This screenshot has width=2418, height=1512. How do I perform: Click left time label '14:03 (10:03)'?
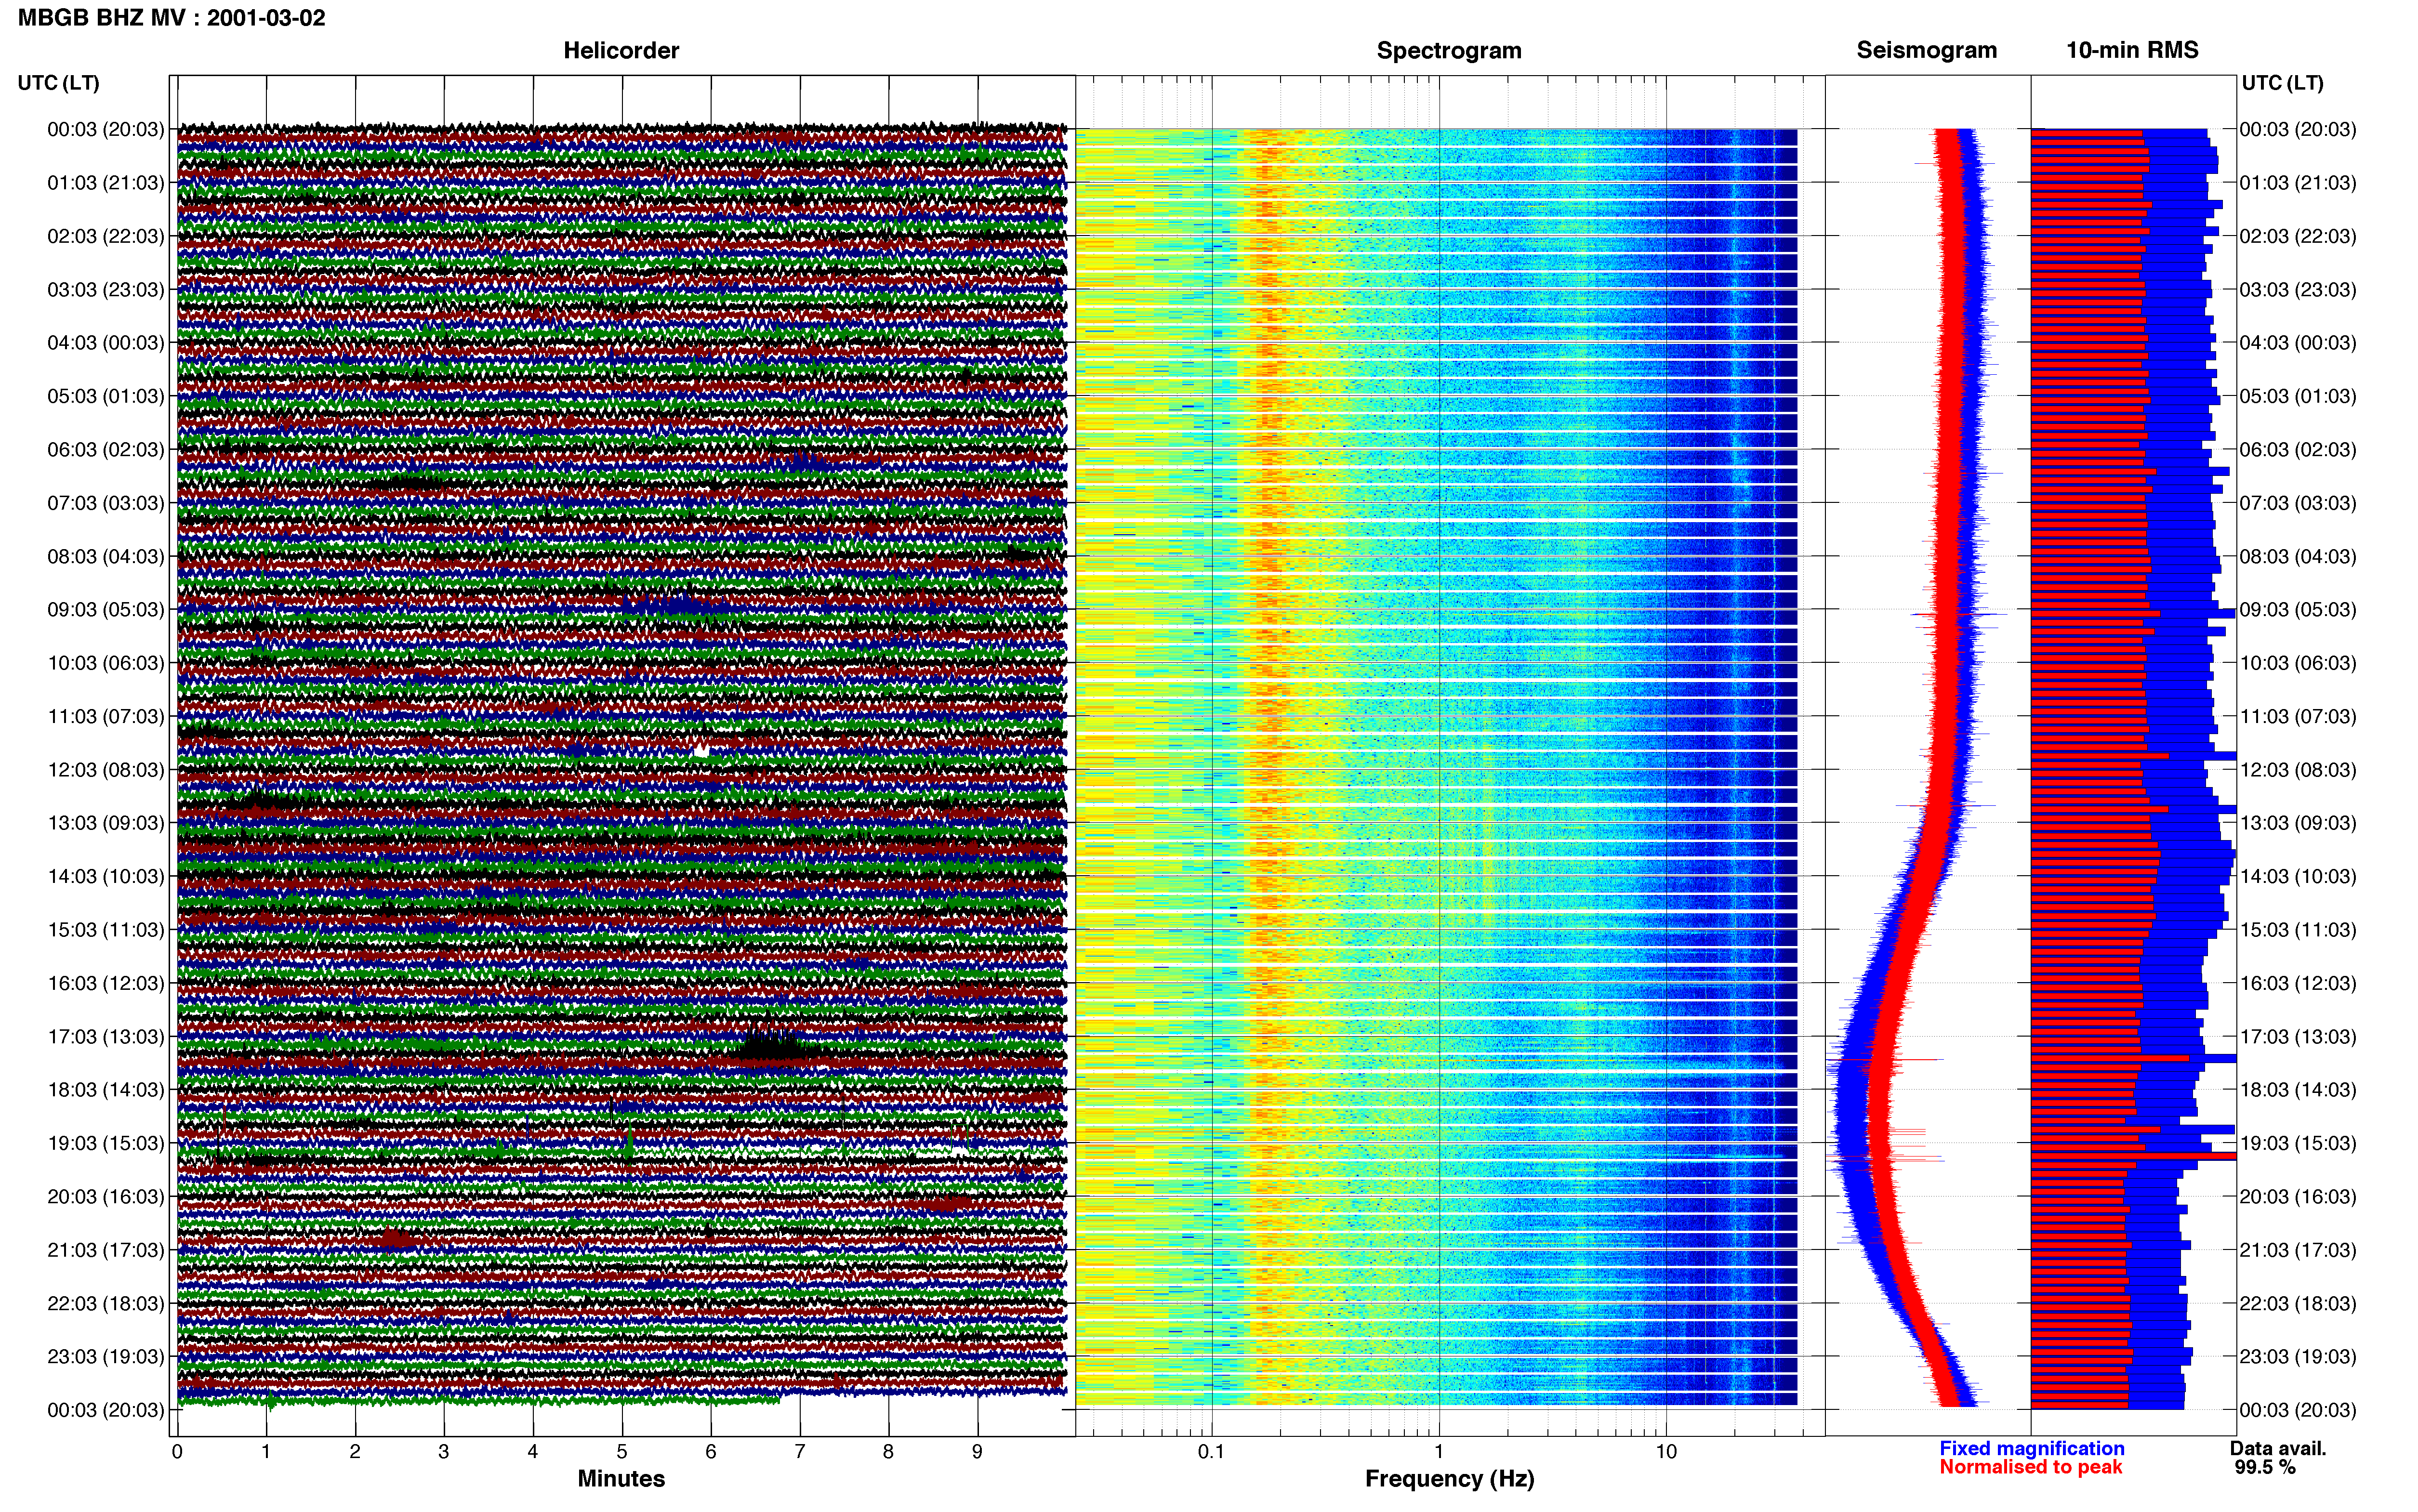[105, 877]
